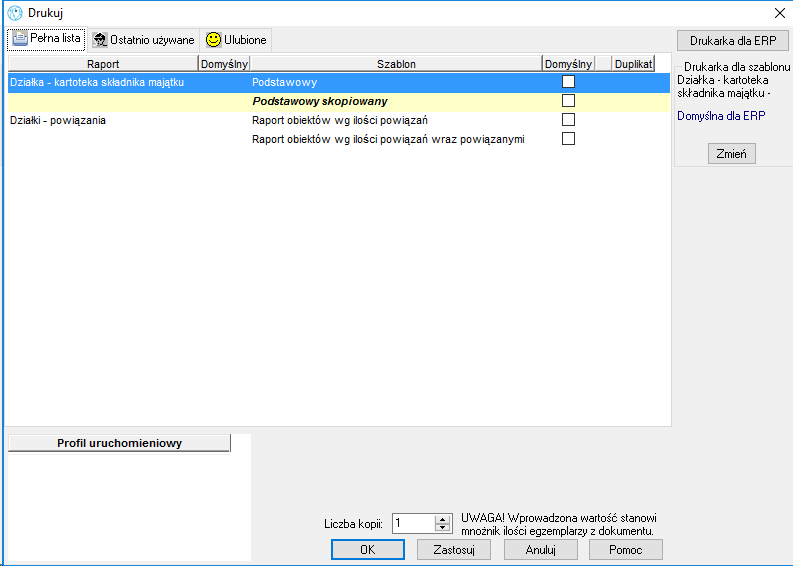Click the smiley face Ulubione icon
Viewport: 793px width, 566px height.
point(213,39)
